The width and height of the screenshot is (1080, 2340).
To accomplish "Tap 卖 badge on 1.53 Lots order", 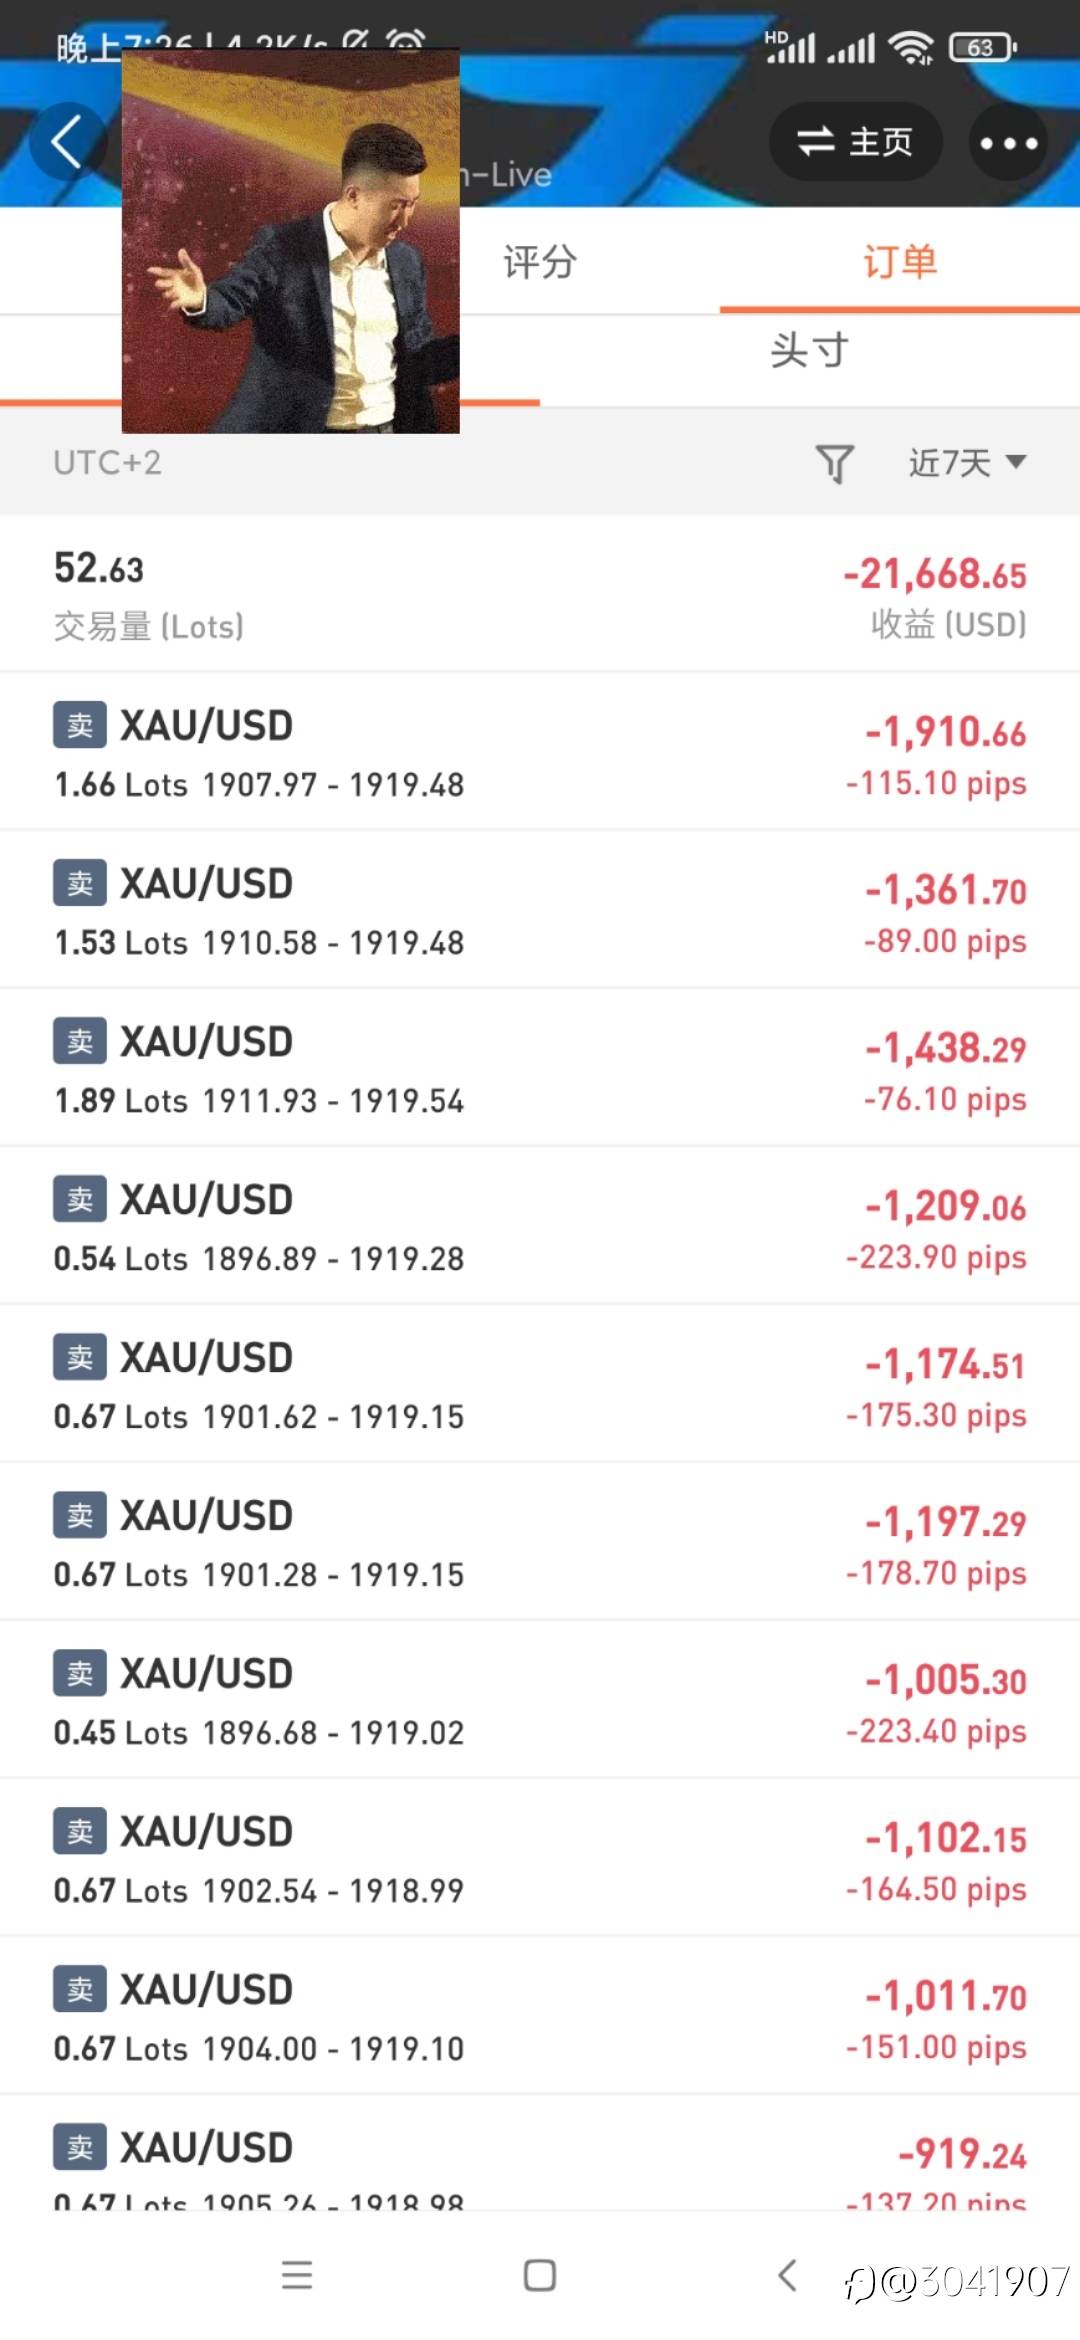I will pos(80,884).
